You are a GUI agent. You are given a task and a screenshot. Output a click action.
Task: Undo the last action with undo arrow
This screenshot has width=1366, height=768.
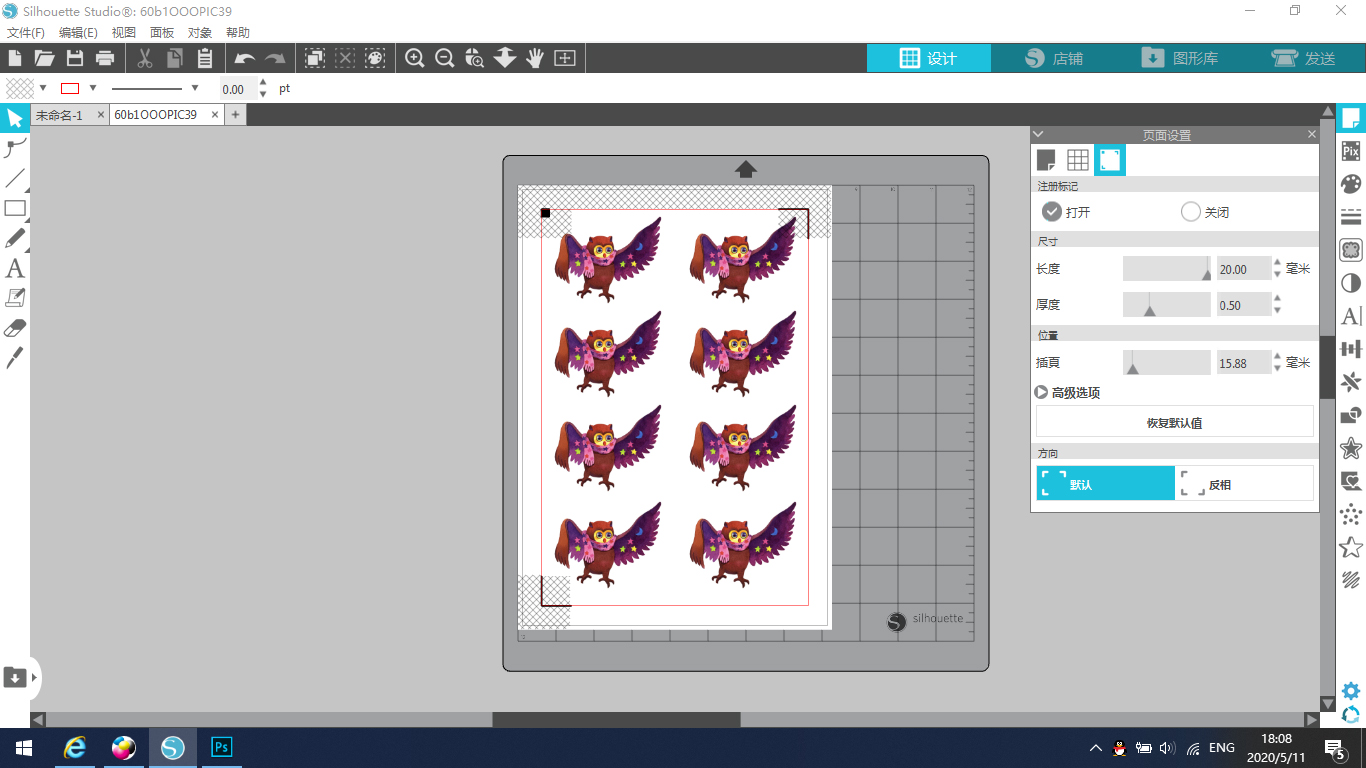pos(245,59)
